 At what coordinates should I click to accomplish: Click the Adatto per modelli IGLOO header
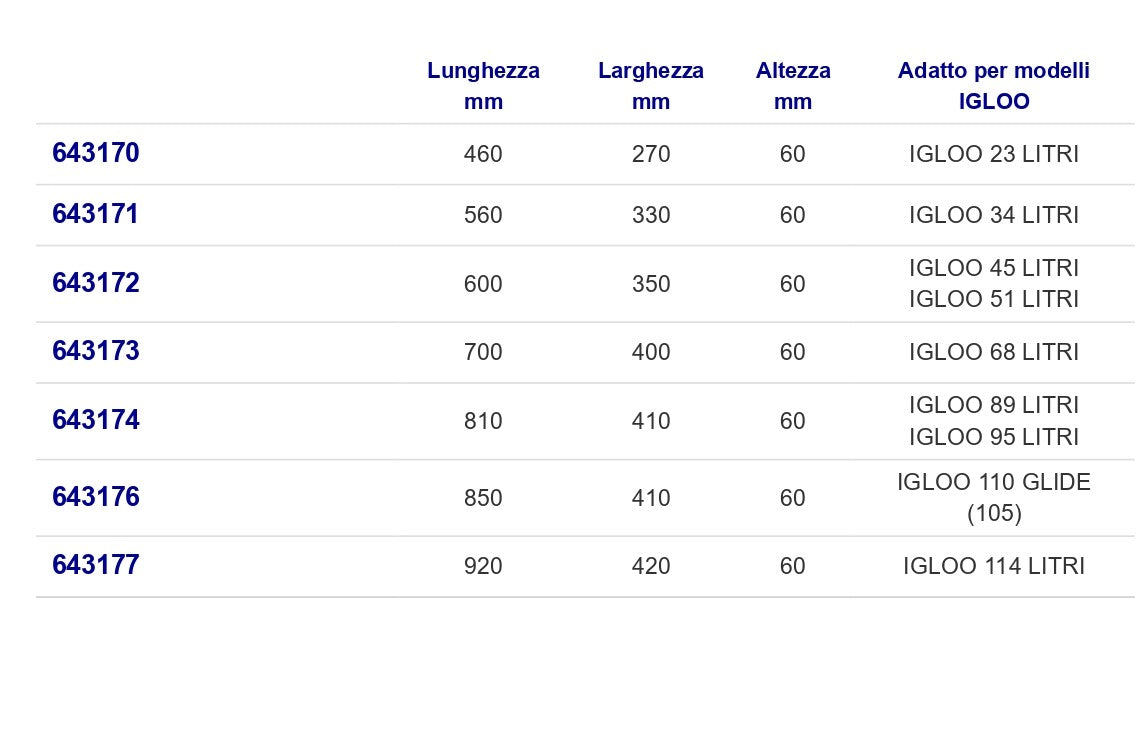click(x=993, y=86)
